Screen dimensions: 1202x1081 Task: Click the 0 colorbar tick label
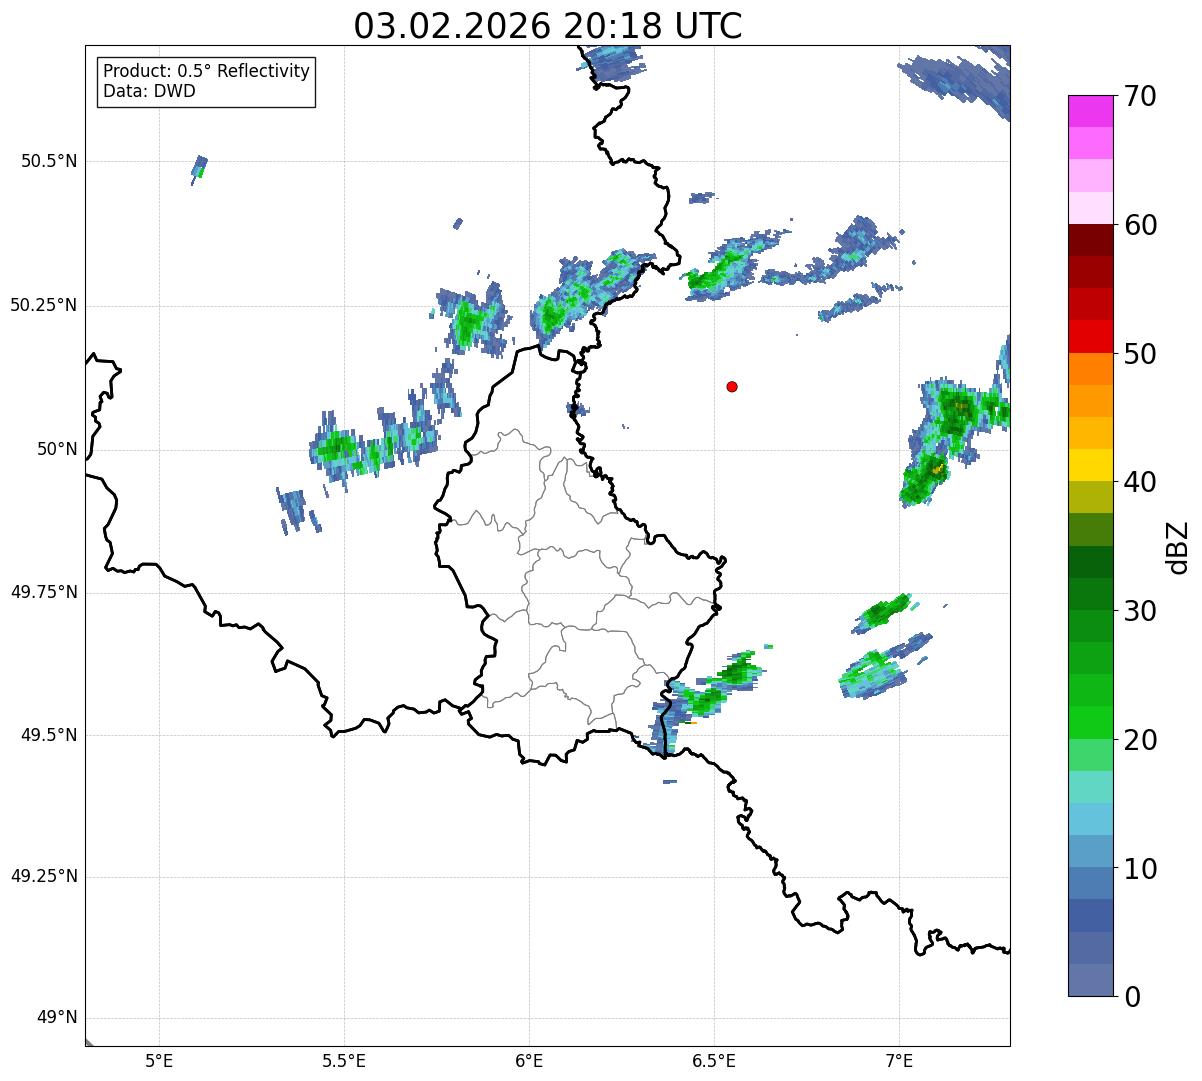[1132, 997]
